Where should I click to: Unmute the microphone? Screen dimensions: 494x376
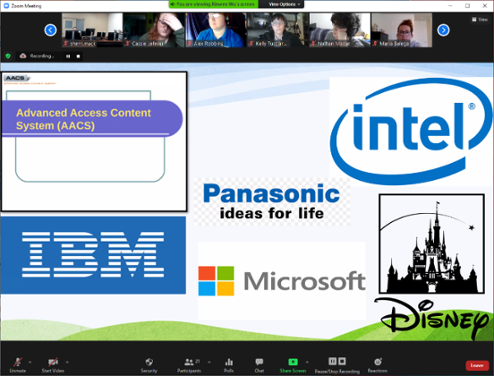(18, 365)
